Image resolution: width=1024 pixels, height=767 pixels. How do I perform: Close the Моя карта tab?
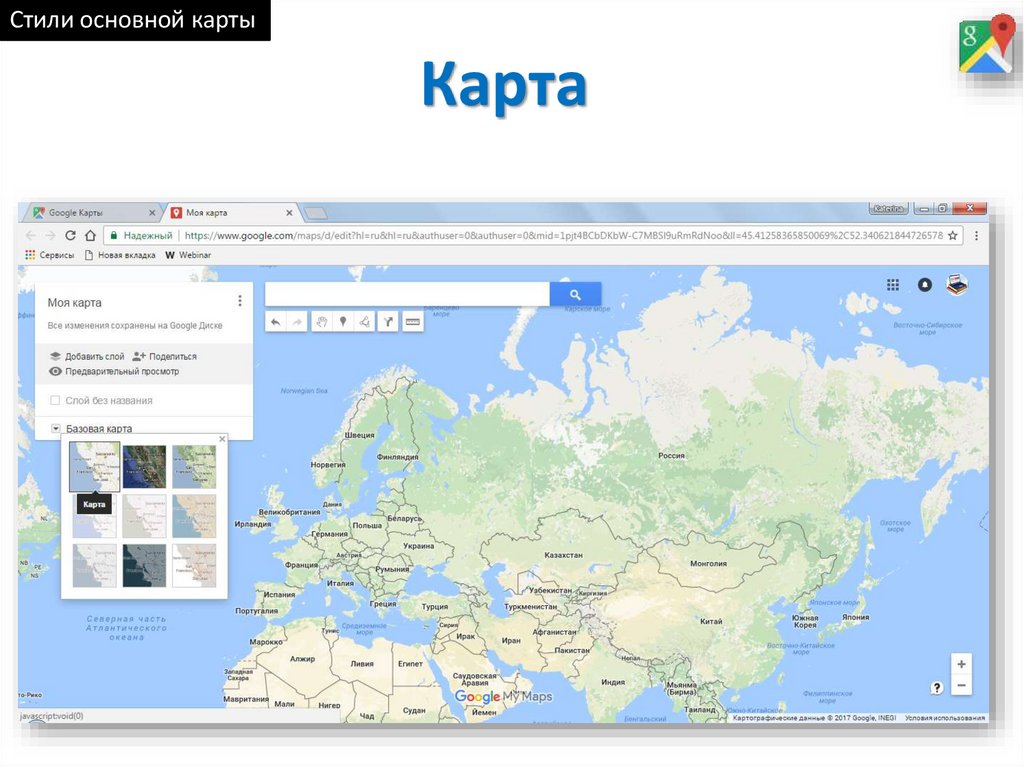point(289,213)
